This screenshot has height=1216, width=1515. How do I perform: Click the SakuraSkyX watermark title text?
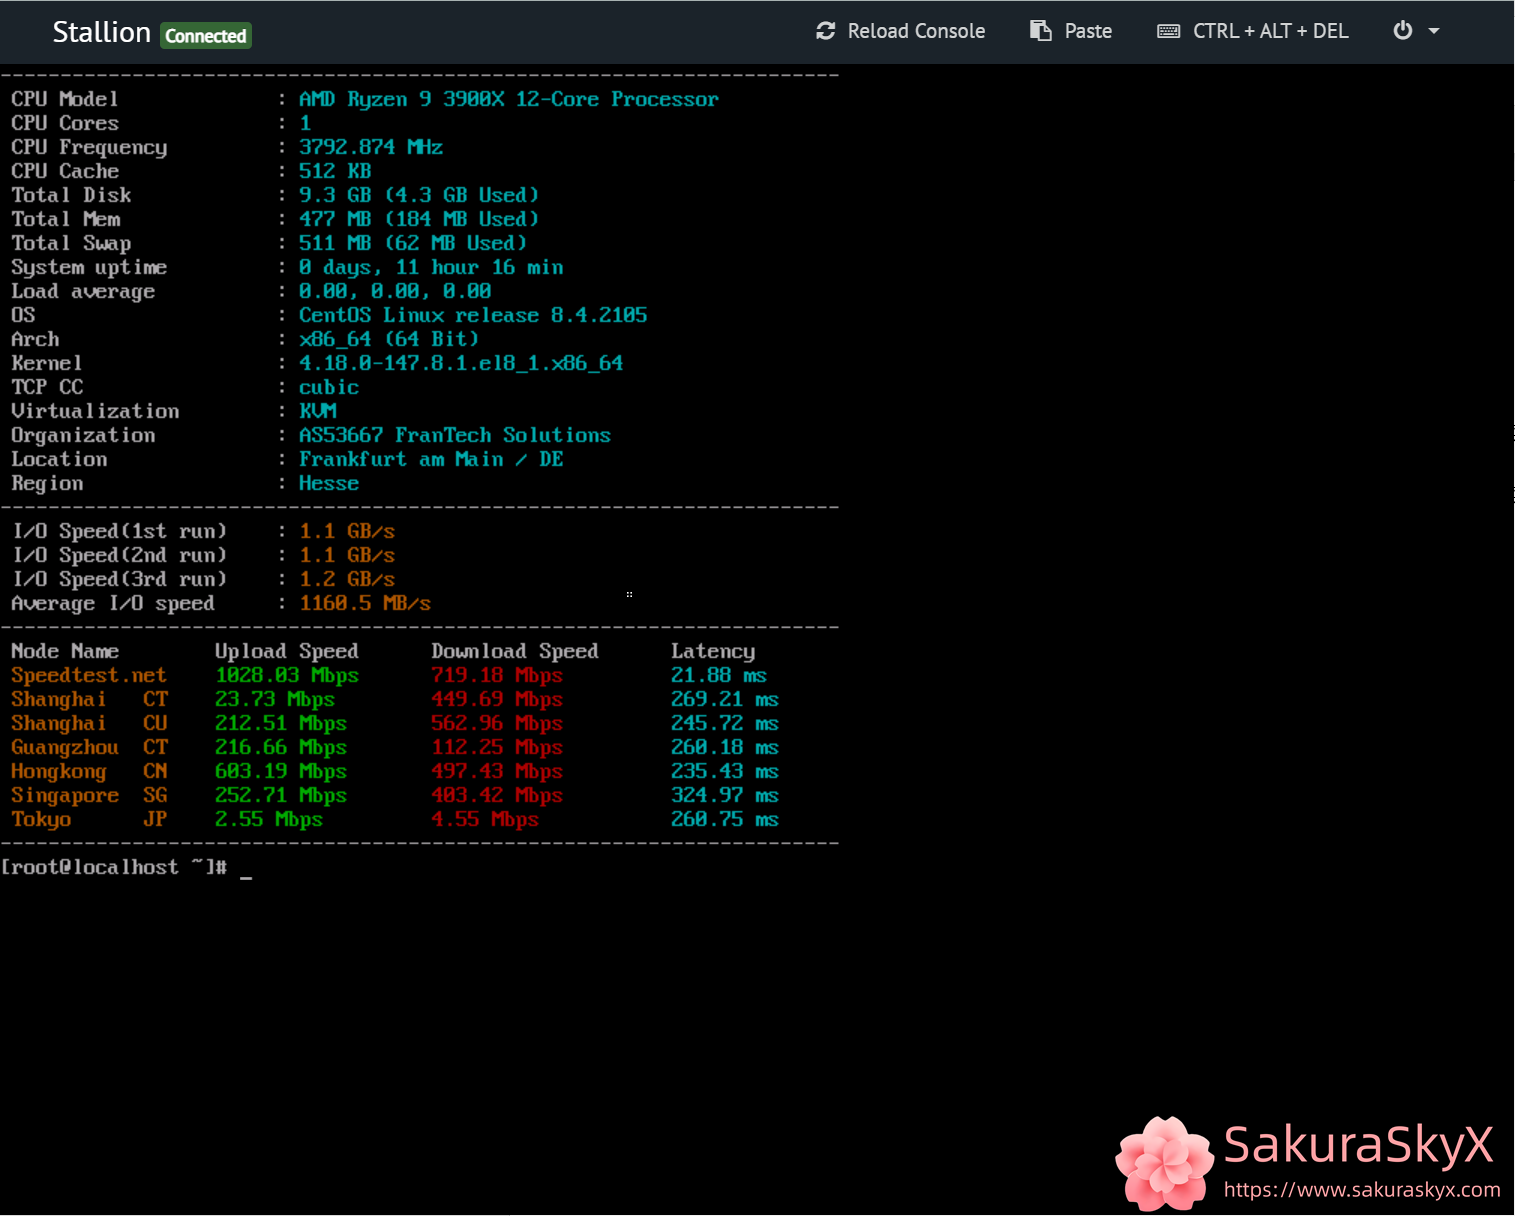[1357, 1144]
